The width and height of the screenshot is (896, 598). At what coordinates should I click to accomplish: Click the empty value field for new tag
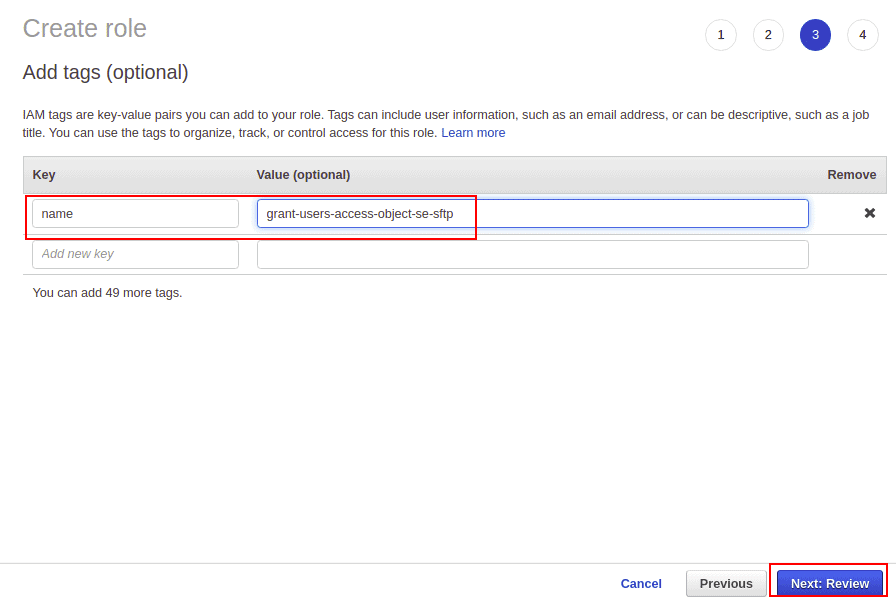click(x=533, y=254)
